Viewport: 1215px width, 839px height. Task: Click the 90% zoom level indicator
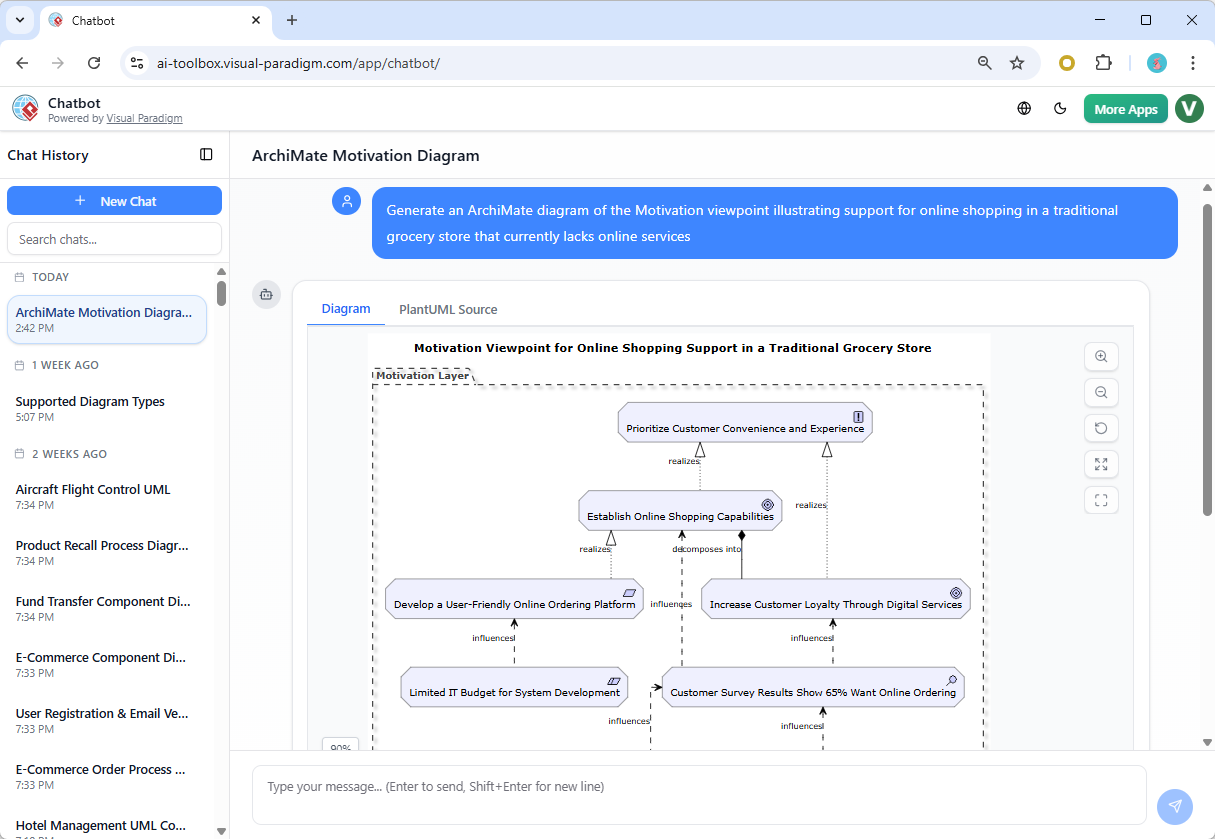(x=340, y=747)
